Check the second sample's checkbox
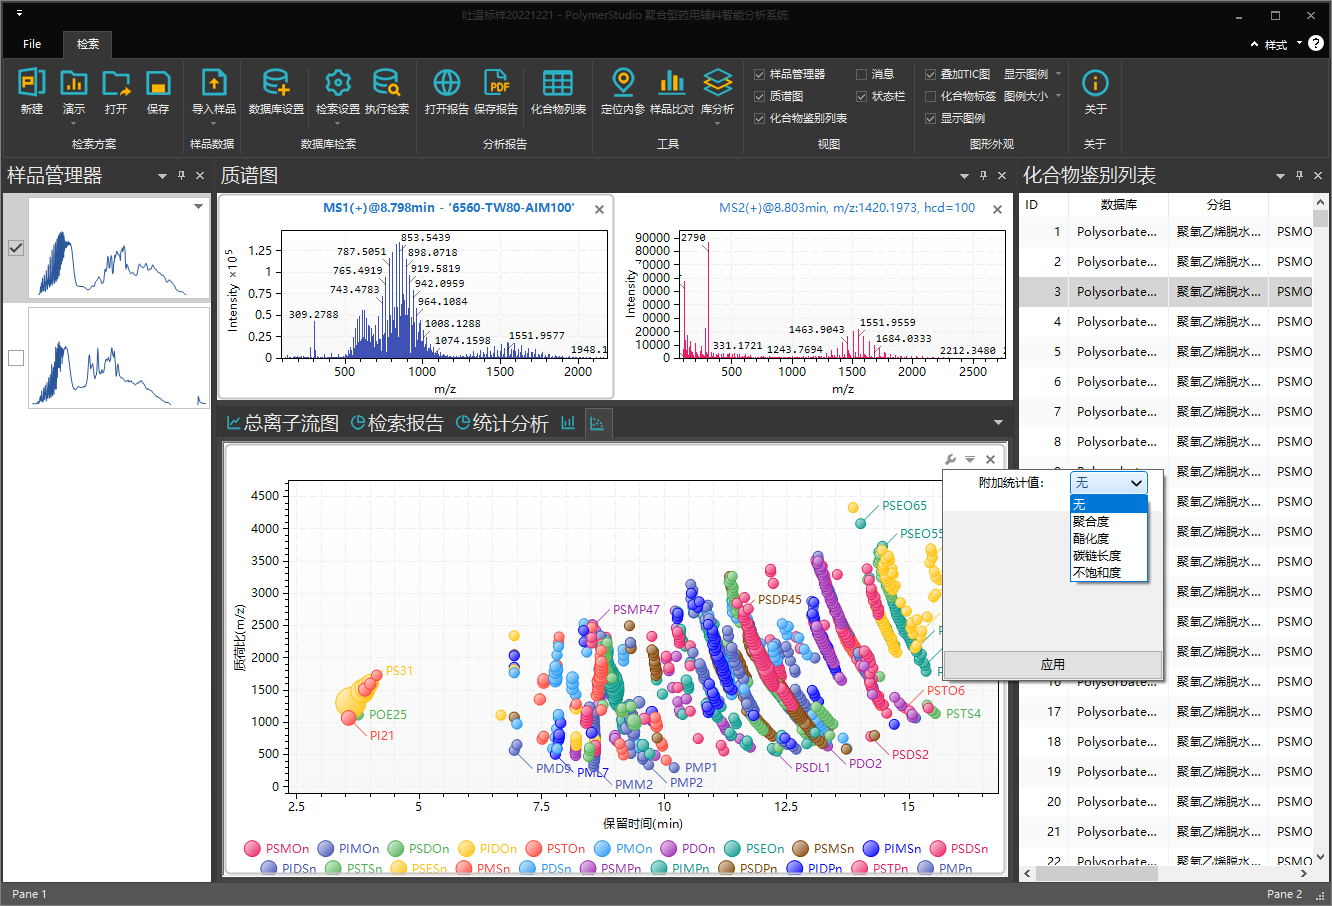Viewport: 1332px width, 906px height. click(16, 358)
